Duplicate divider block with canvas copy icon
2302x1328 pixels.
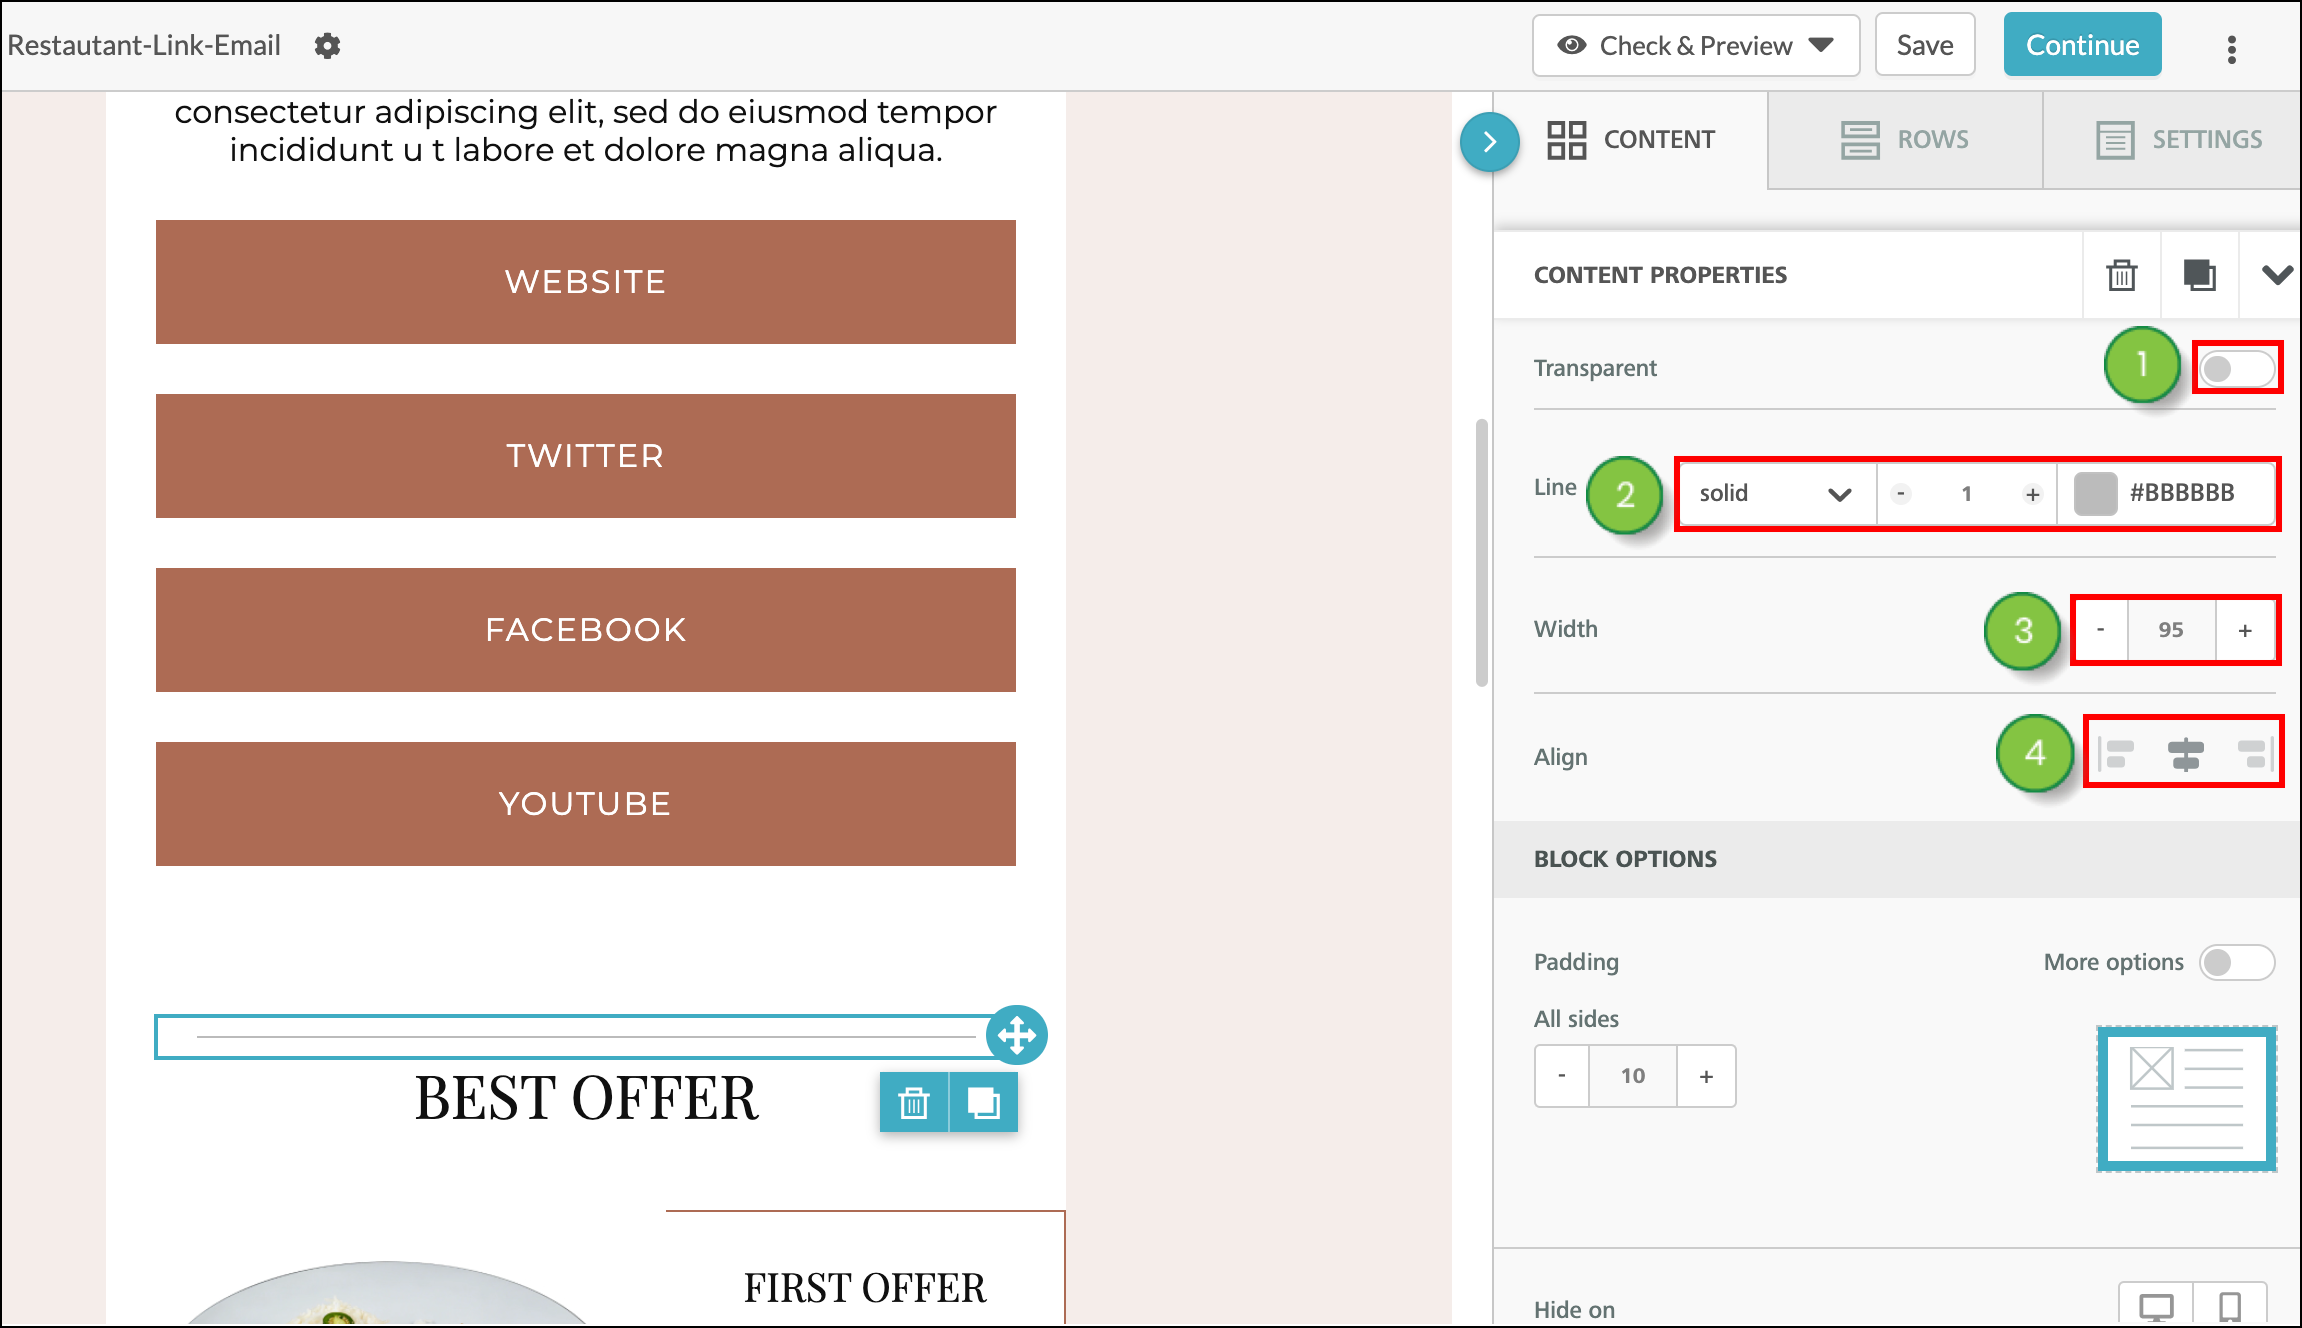click(x=984, y=1103)
